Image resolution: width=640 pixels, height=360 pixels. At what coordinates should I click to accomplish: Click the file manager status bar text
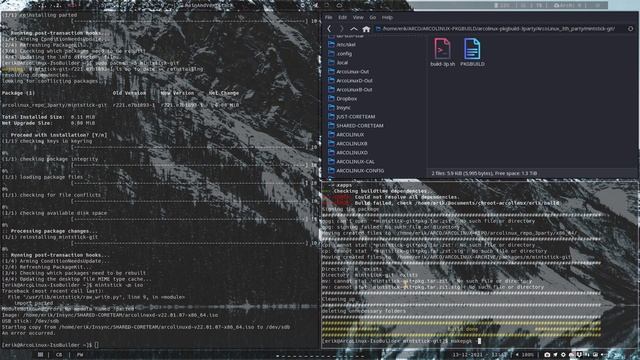coord(484,173)
